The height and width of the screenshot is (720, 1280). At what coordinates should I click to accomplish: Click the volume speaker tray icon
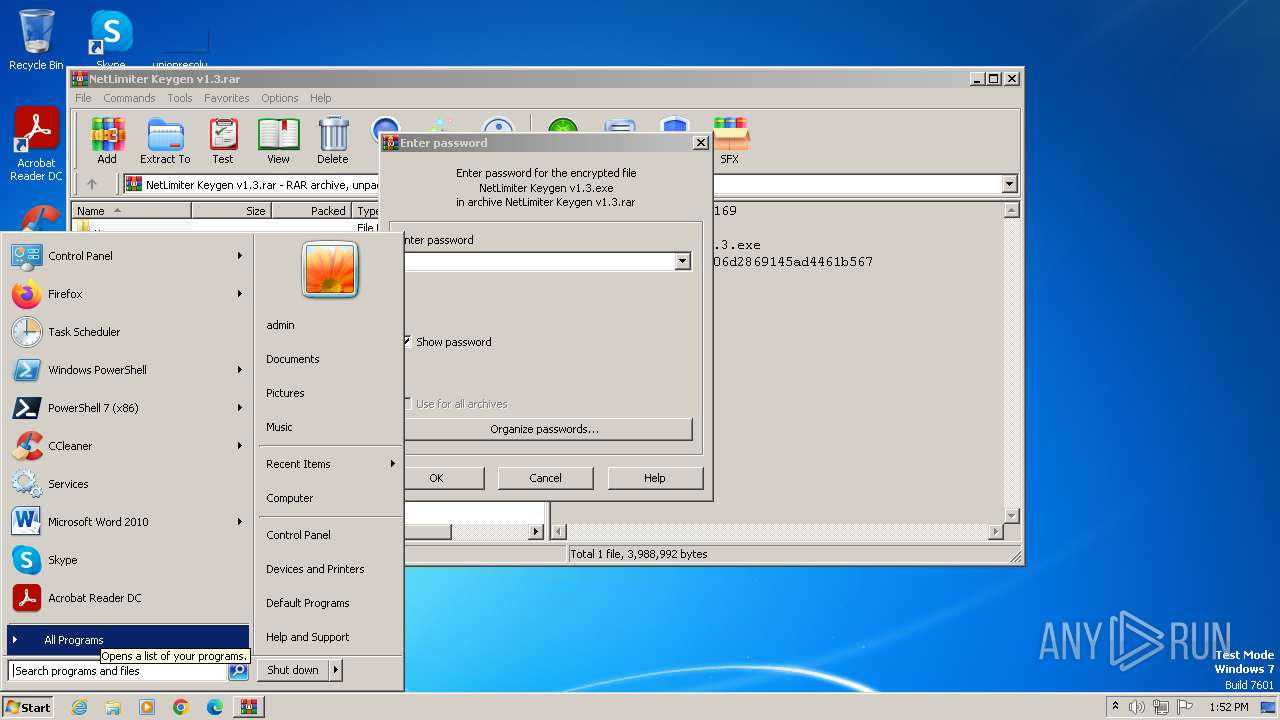tap(1137, 707)
